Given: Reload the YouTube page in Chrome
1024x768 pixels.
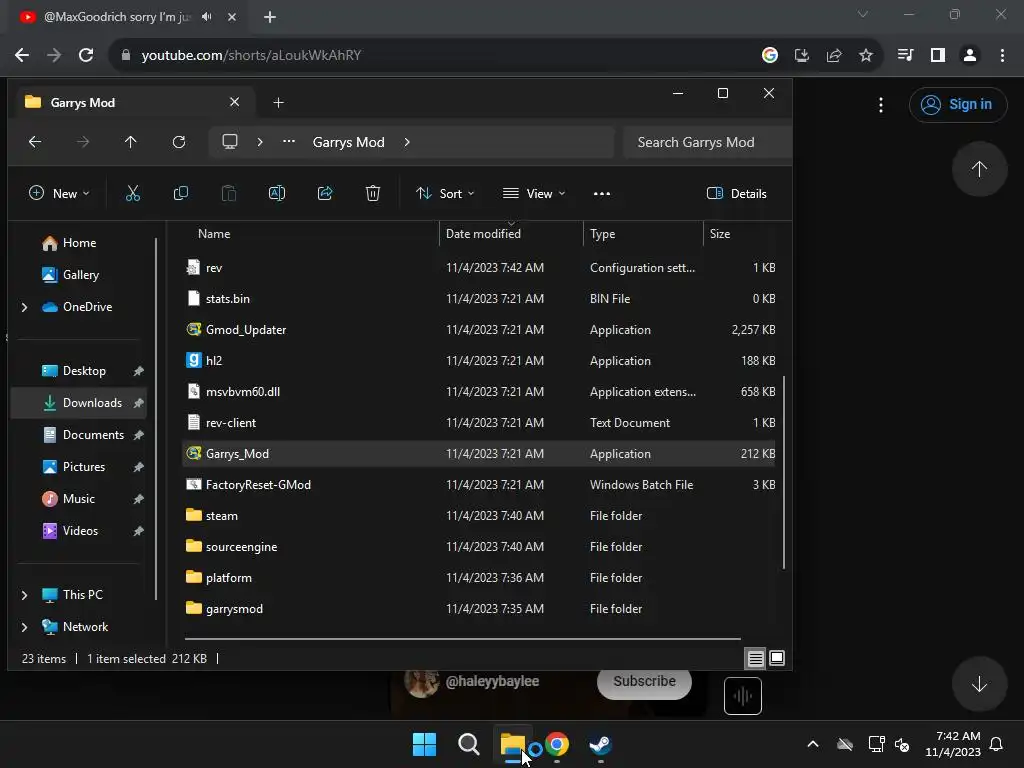Looking at the screenshot, I should pos(86,56).
